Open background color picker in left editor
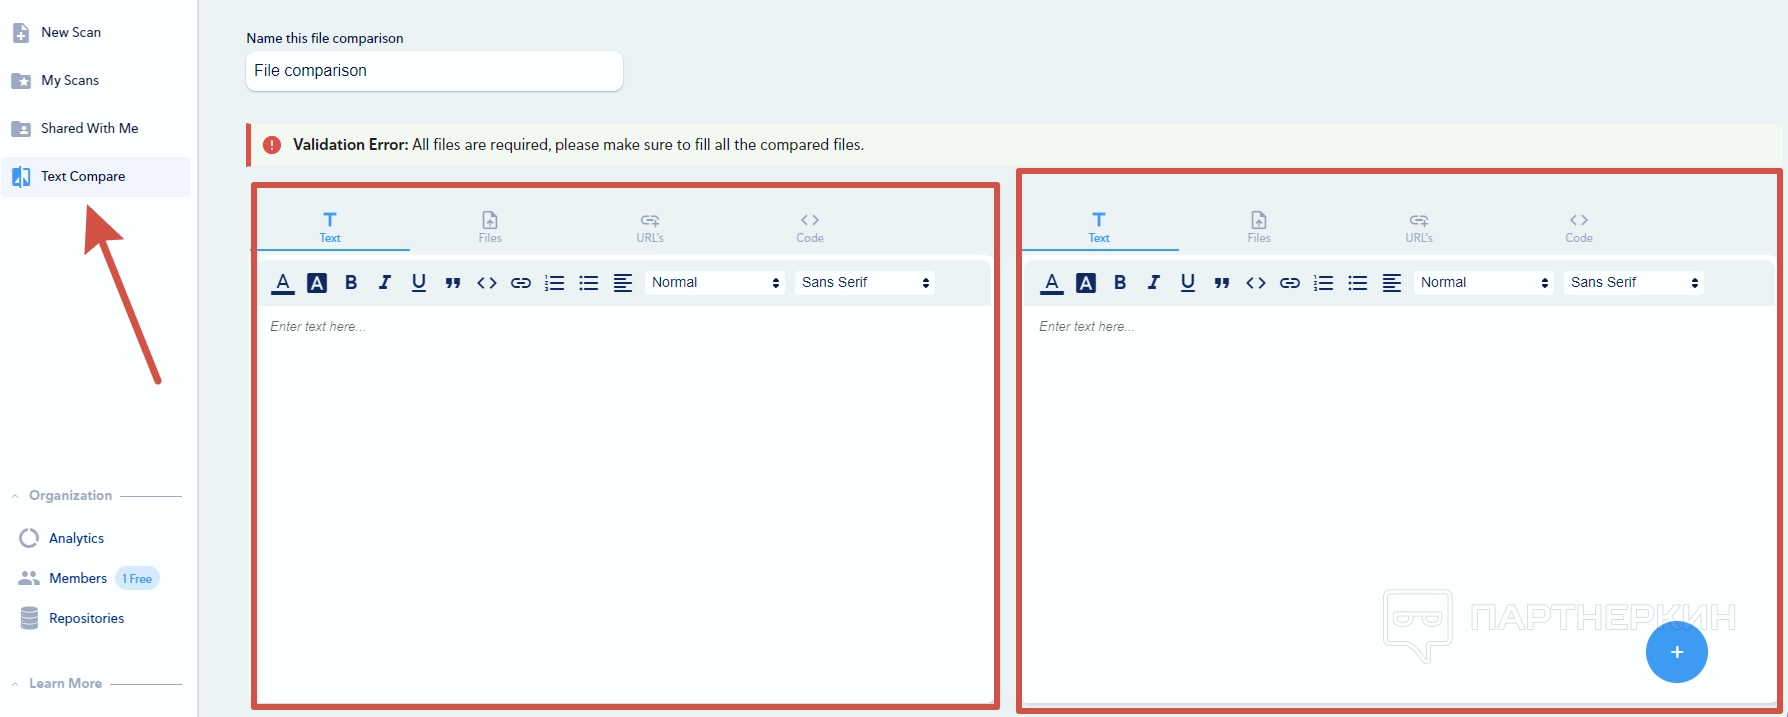This screenshot has height=717, width=1788. [317, 283]
